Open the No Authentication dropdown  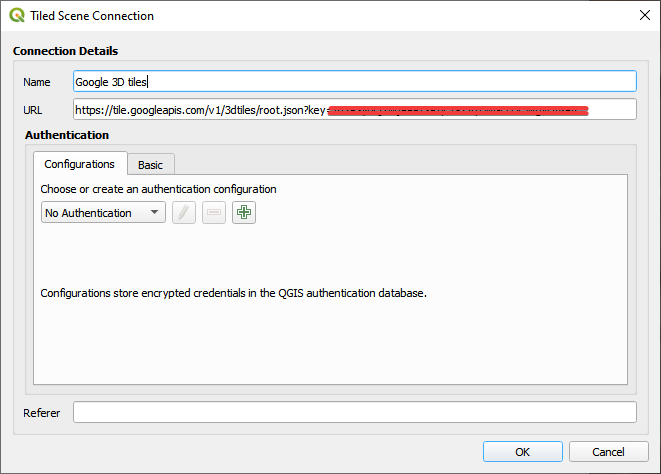(103, 213)
